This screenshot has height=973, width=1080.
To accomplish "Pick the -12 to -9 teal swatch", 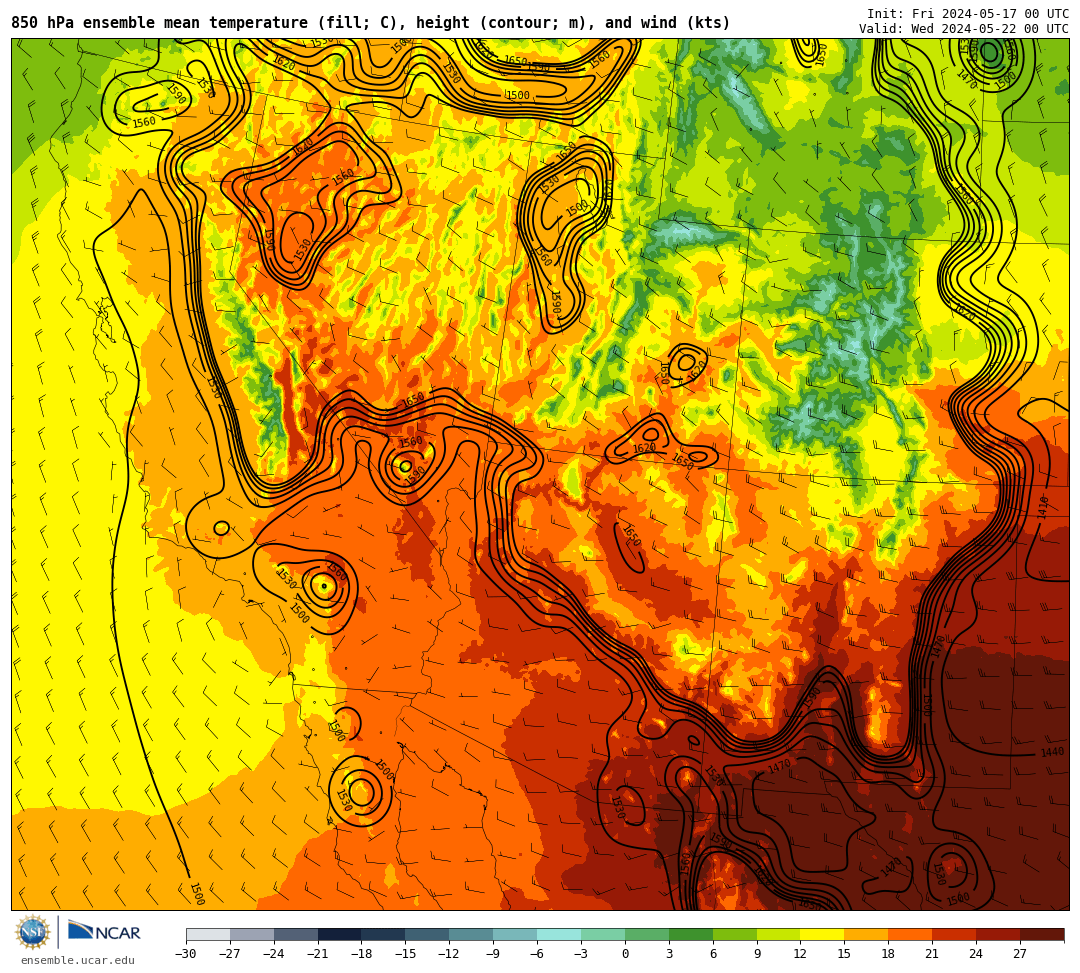I will point(472,934).
